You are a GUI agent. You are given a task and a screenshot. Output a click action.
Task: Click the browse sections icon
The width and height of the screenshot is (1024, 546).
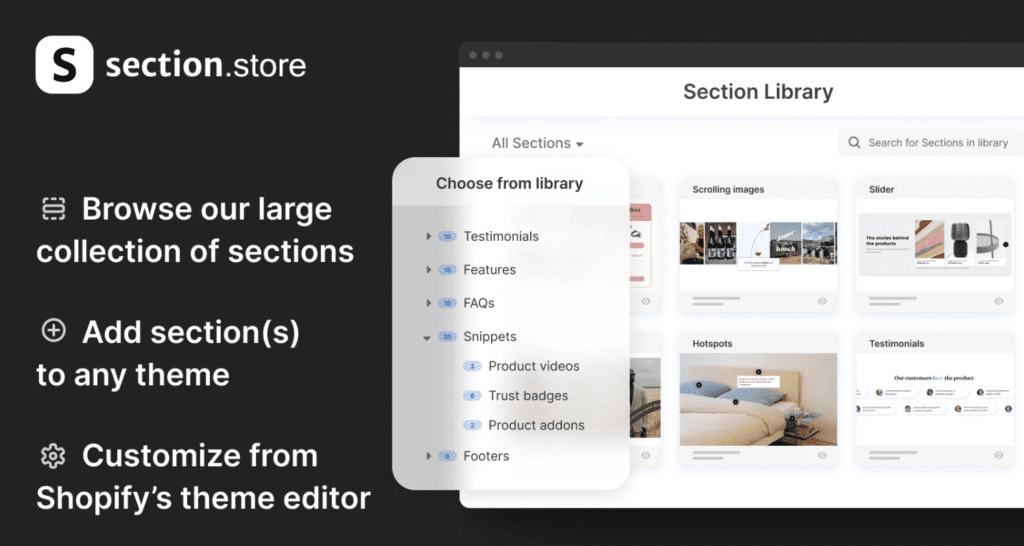point(53,209)
